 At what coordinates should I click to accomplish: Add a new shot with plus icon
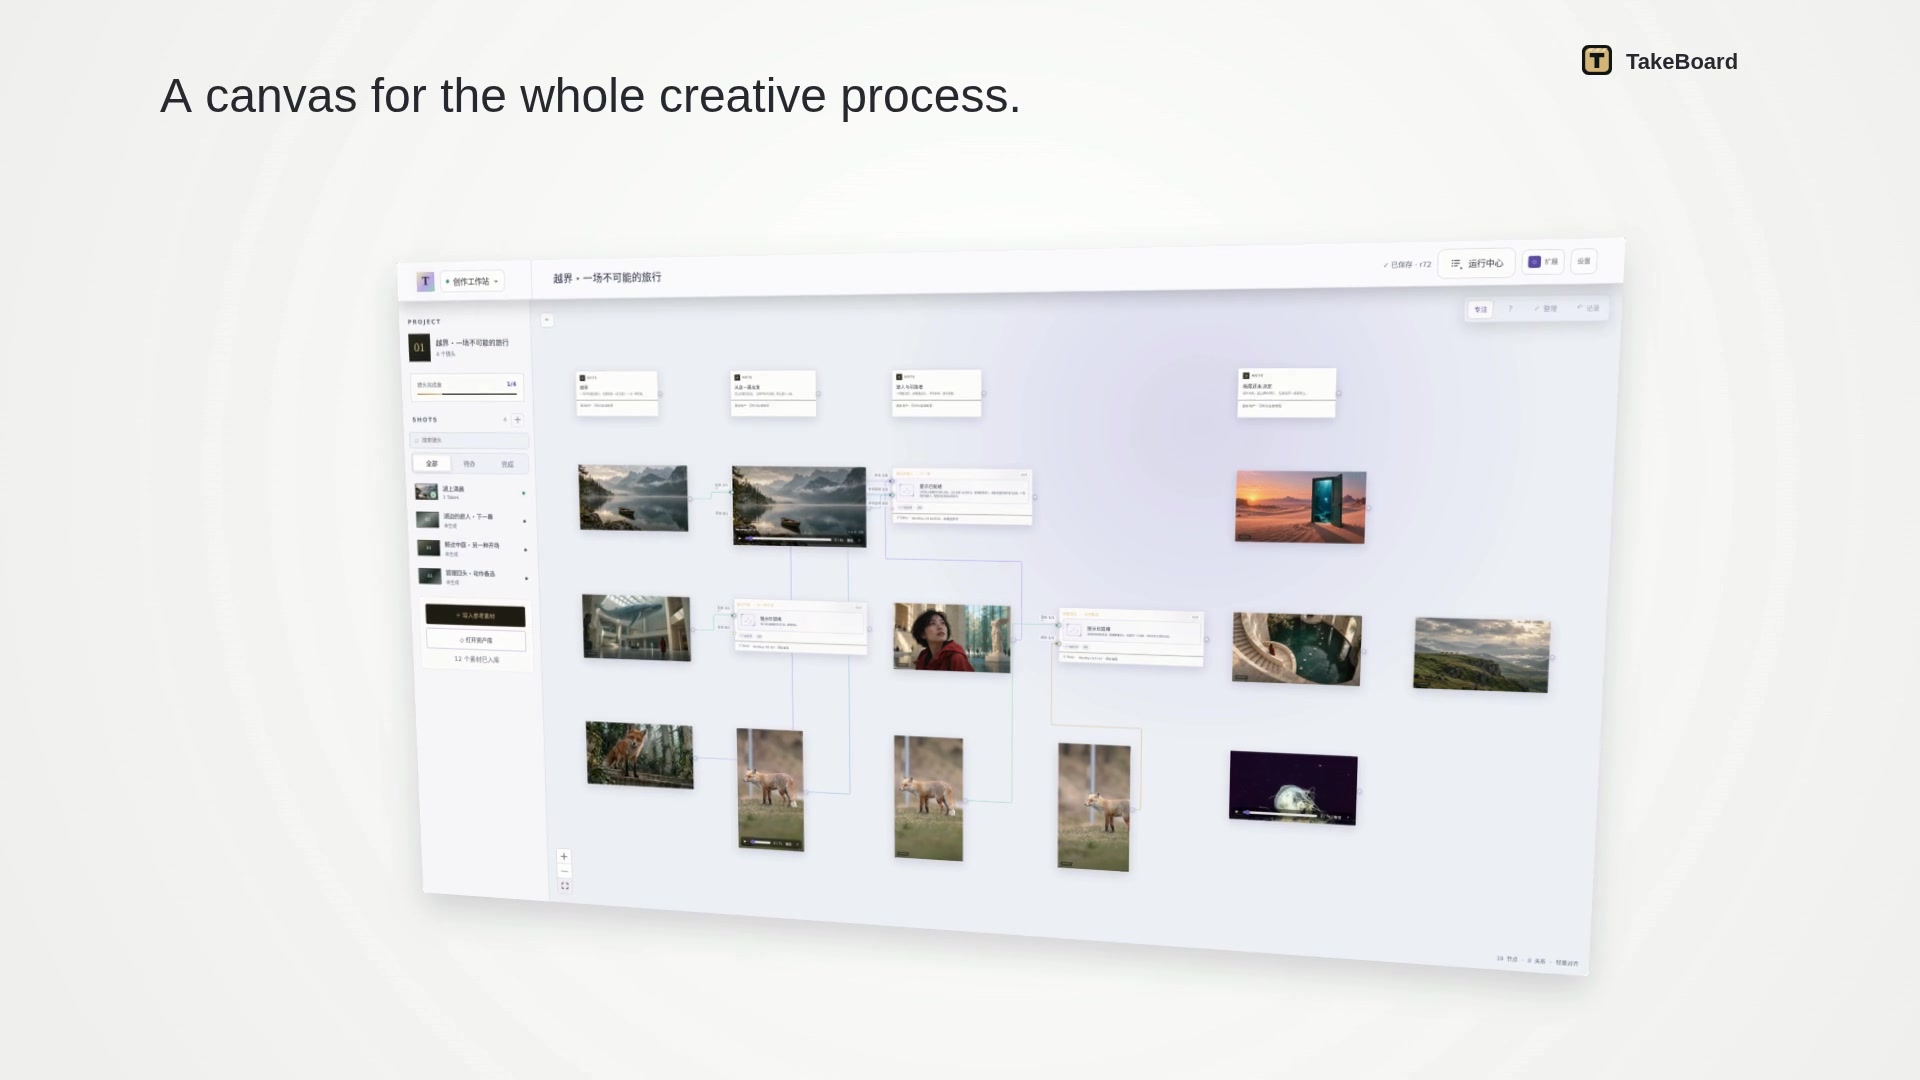click(x=517, y=420)
